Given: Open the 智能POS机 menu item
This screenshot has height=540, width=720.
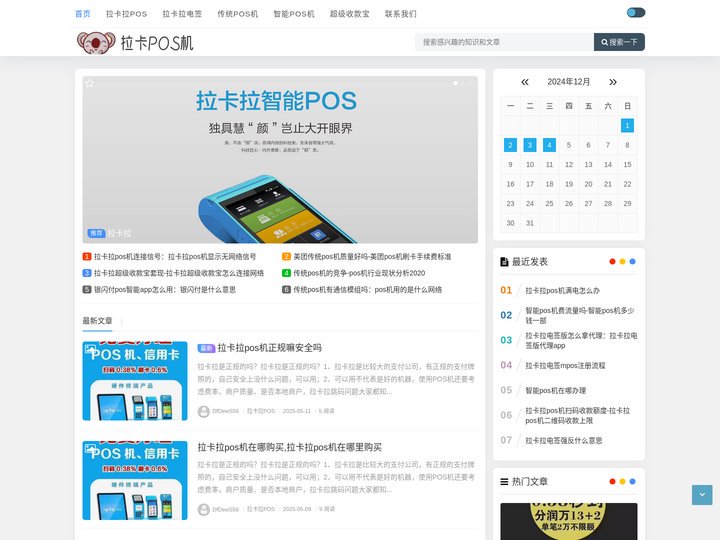Looking at the screenshot, I should coord(294,14).
